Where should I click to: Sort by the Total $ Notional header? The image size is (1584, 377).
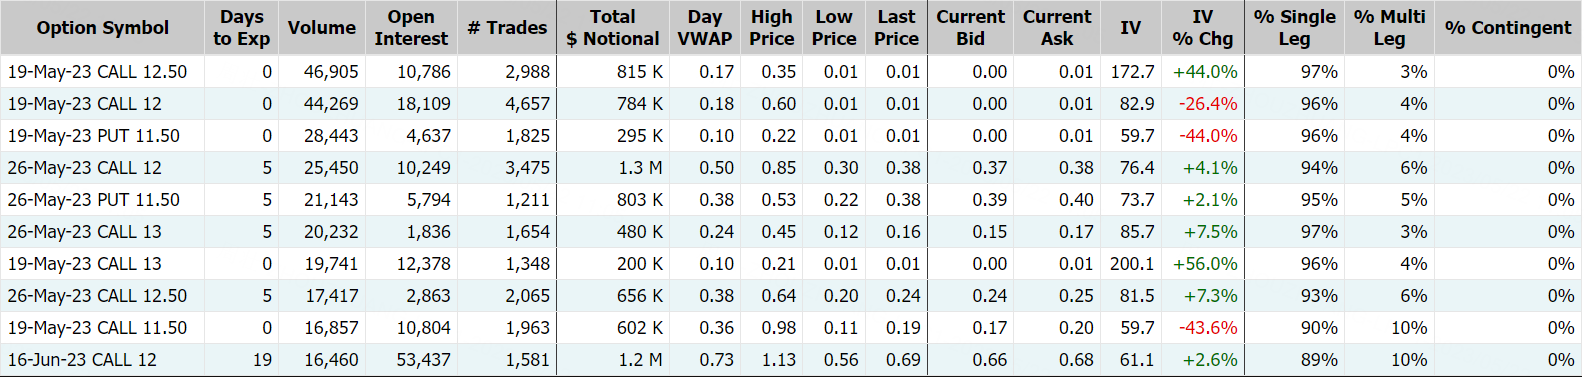612,28
